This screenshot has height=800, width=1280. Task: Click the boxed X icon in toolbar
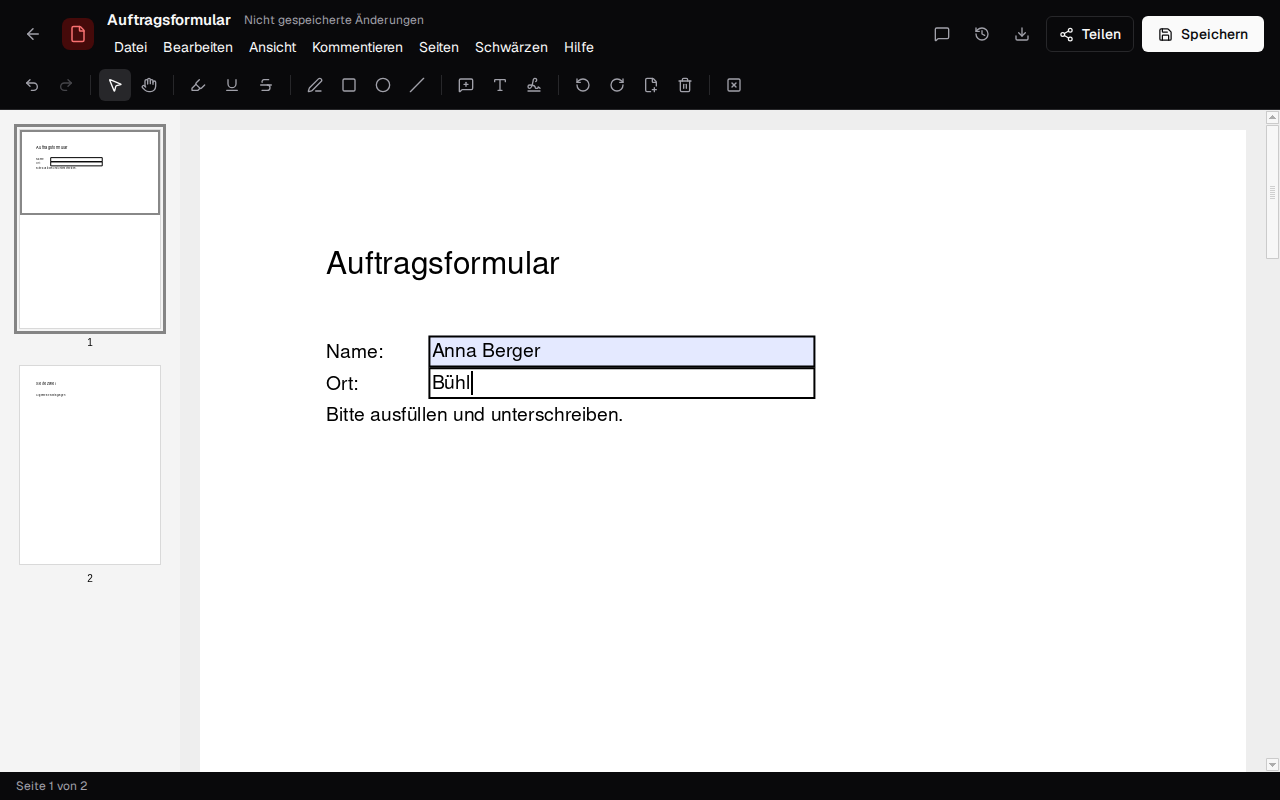[x=734, y=85]
